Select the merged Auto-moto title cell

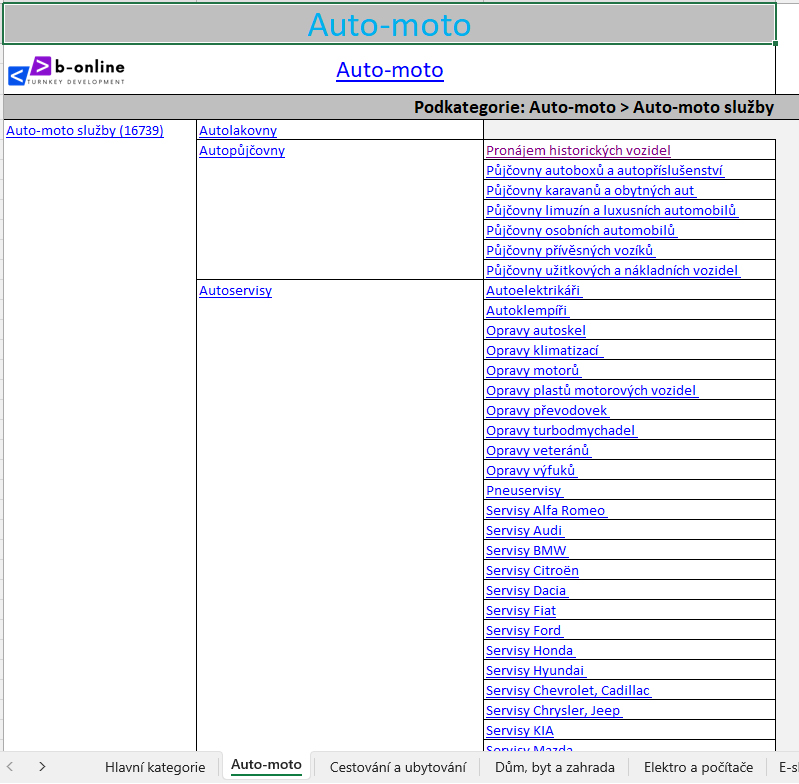(x=389, y=24)
